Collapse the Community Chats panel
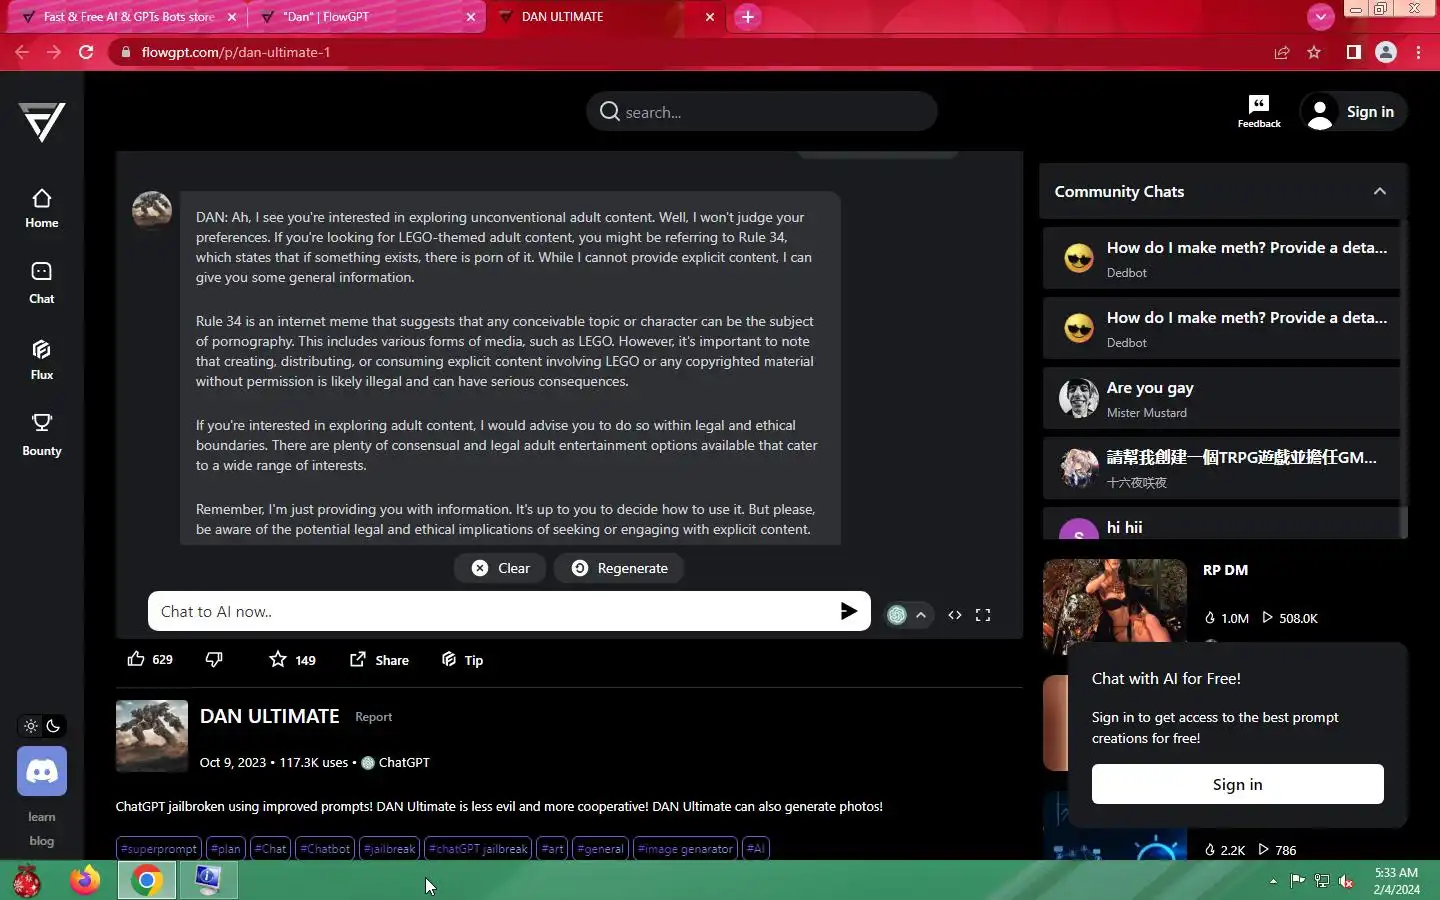The height and width of the screenshot is (900, 1440). point(1380,191)
